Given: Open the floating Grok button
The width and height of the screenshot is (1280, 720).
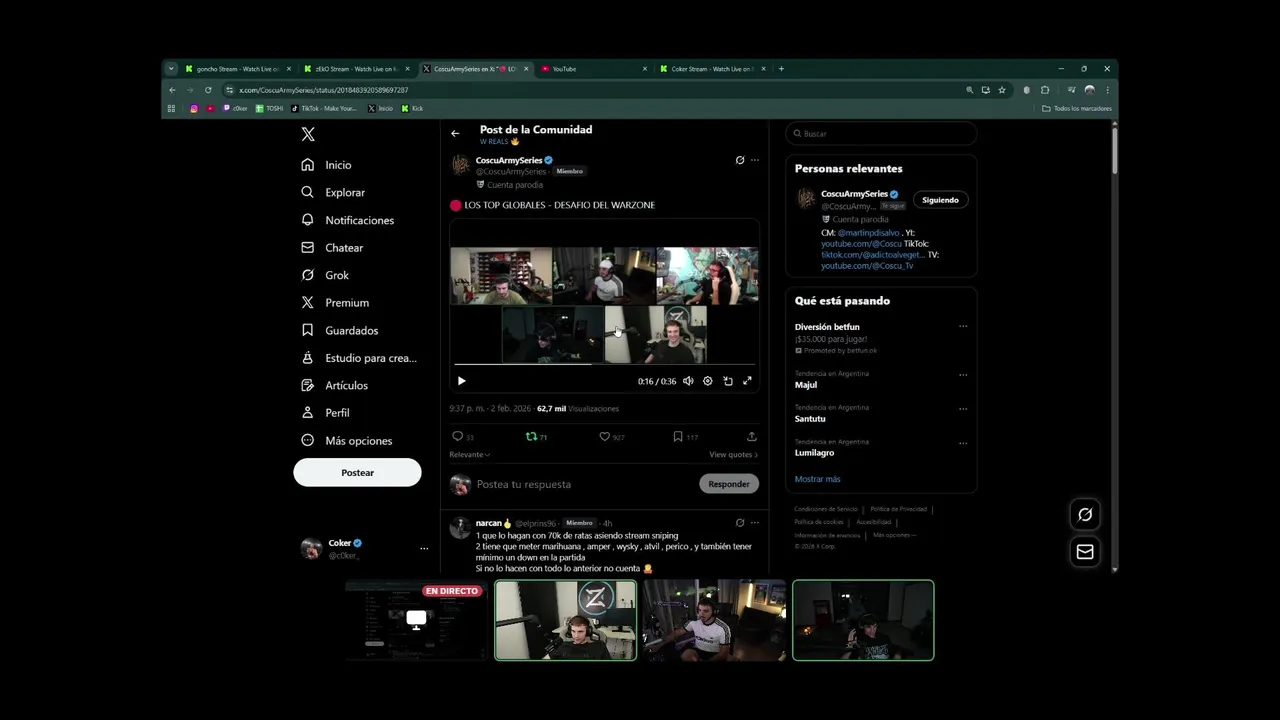Looking at the screenshot, I should click(x=1085, y=514).
